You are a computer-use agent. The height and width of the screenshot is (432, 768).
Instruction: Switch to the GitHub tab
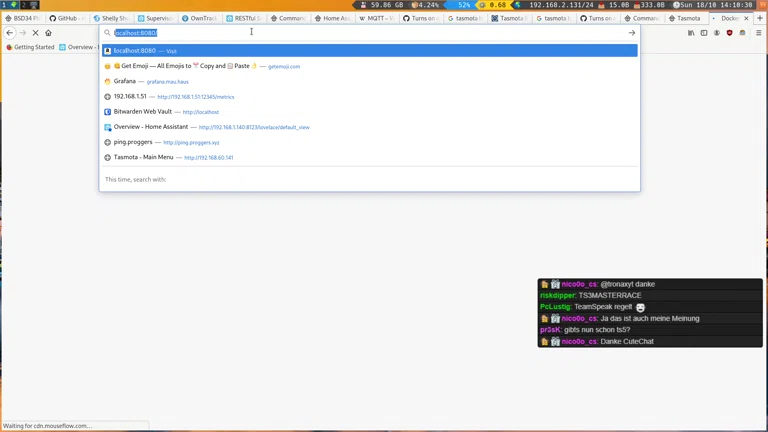[66, 18]
